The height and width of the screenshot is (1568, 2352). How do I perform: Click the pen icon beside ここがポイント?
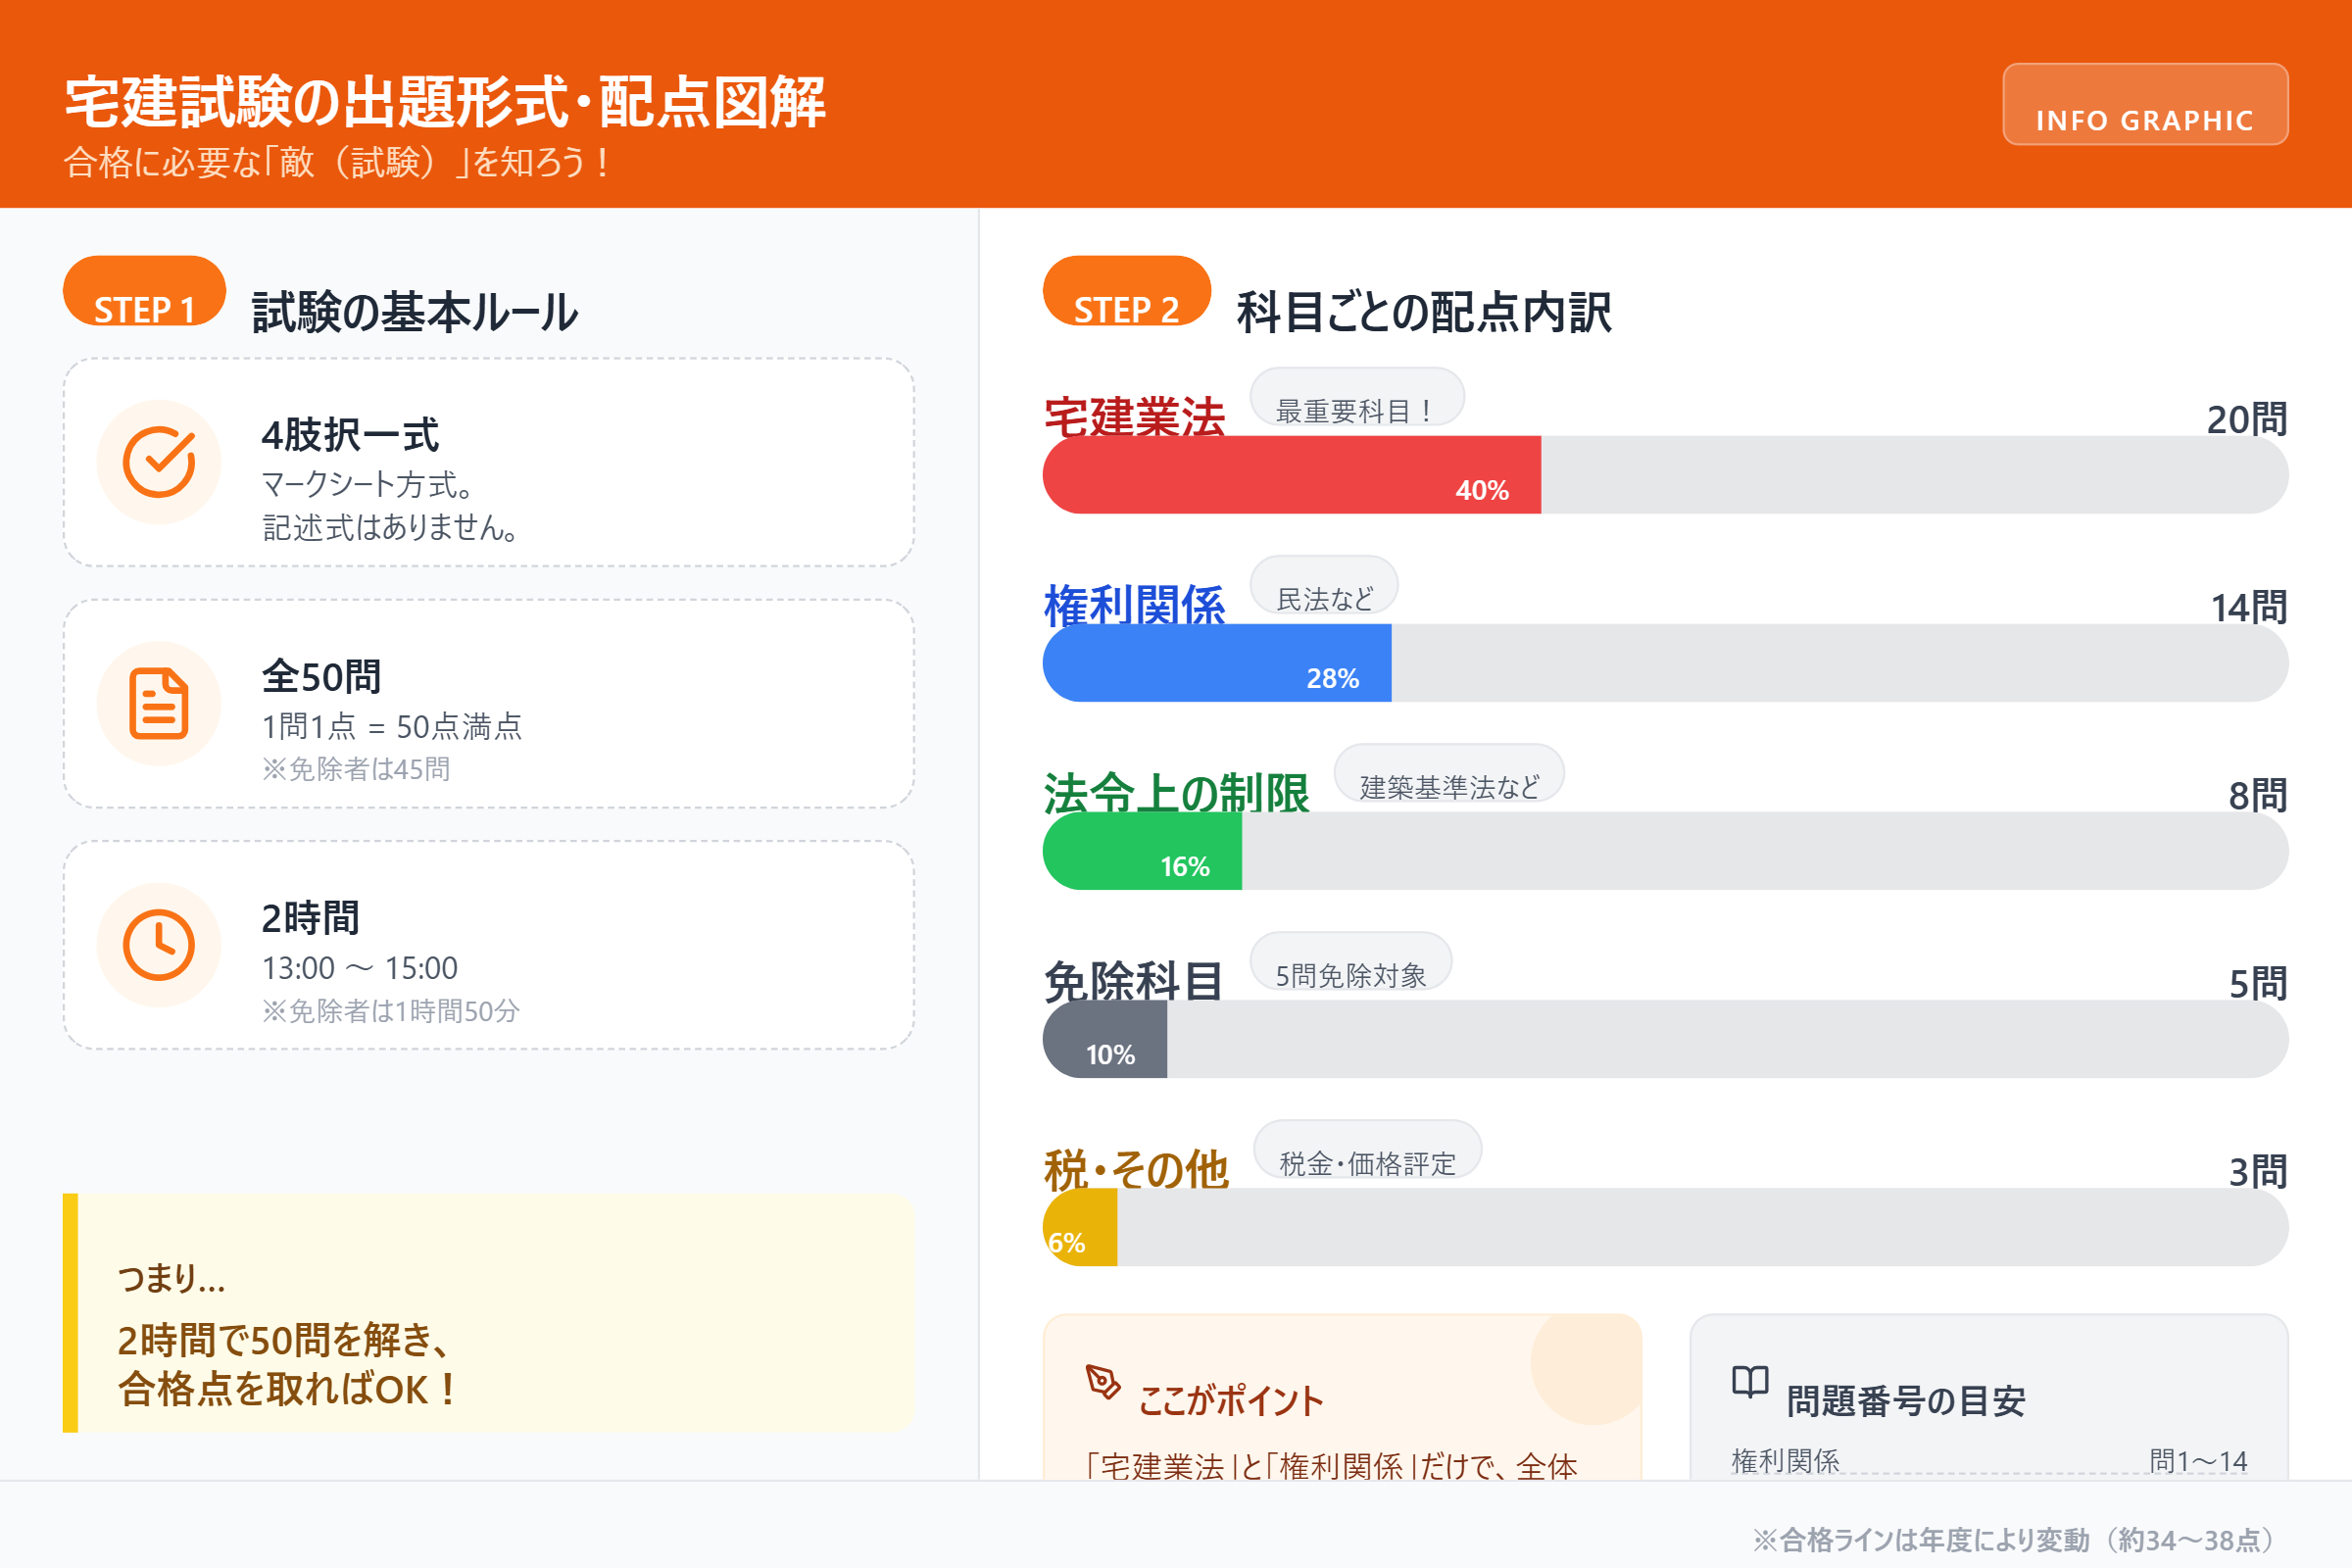1103,1382
